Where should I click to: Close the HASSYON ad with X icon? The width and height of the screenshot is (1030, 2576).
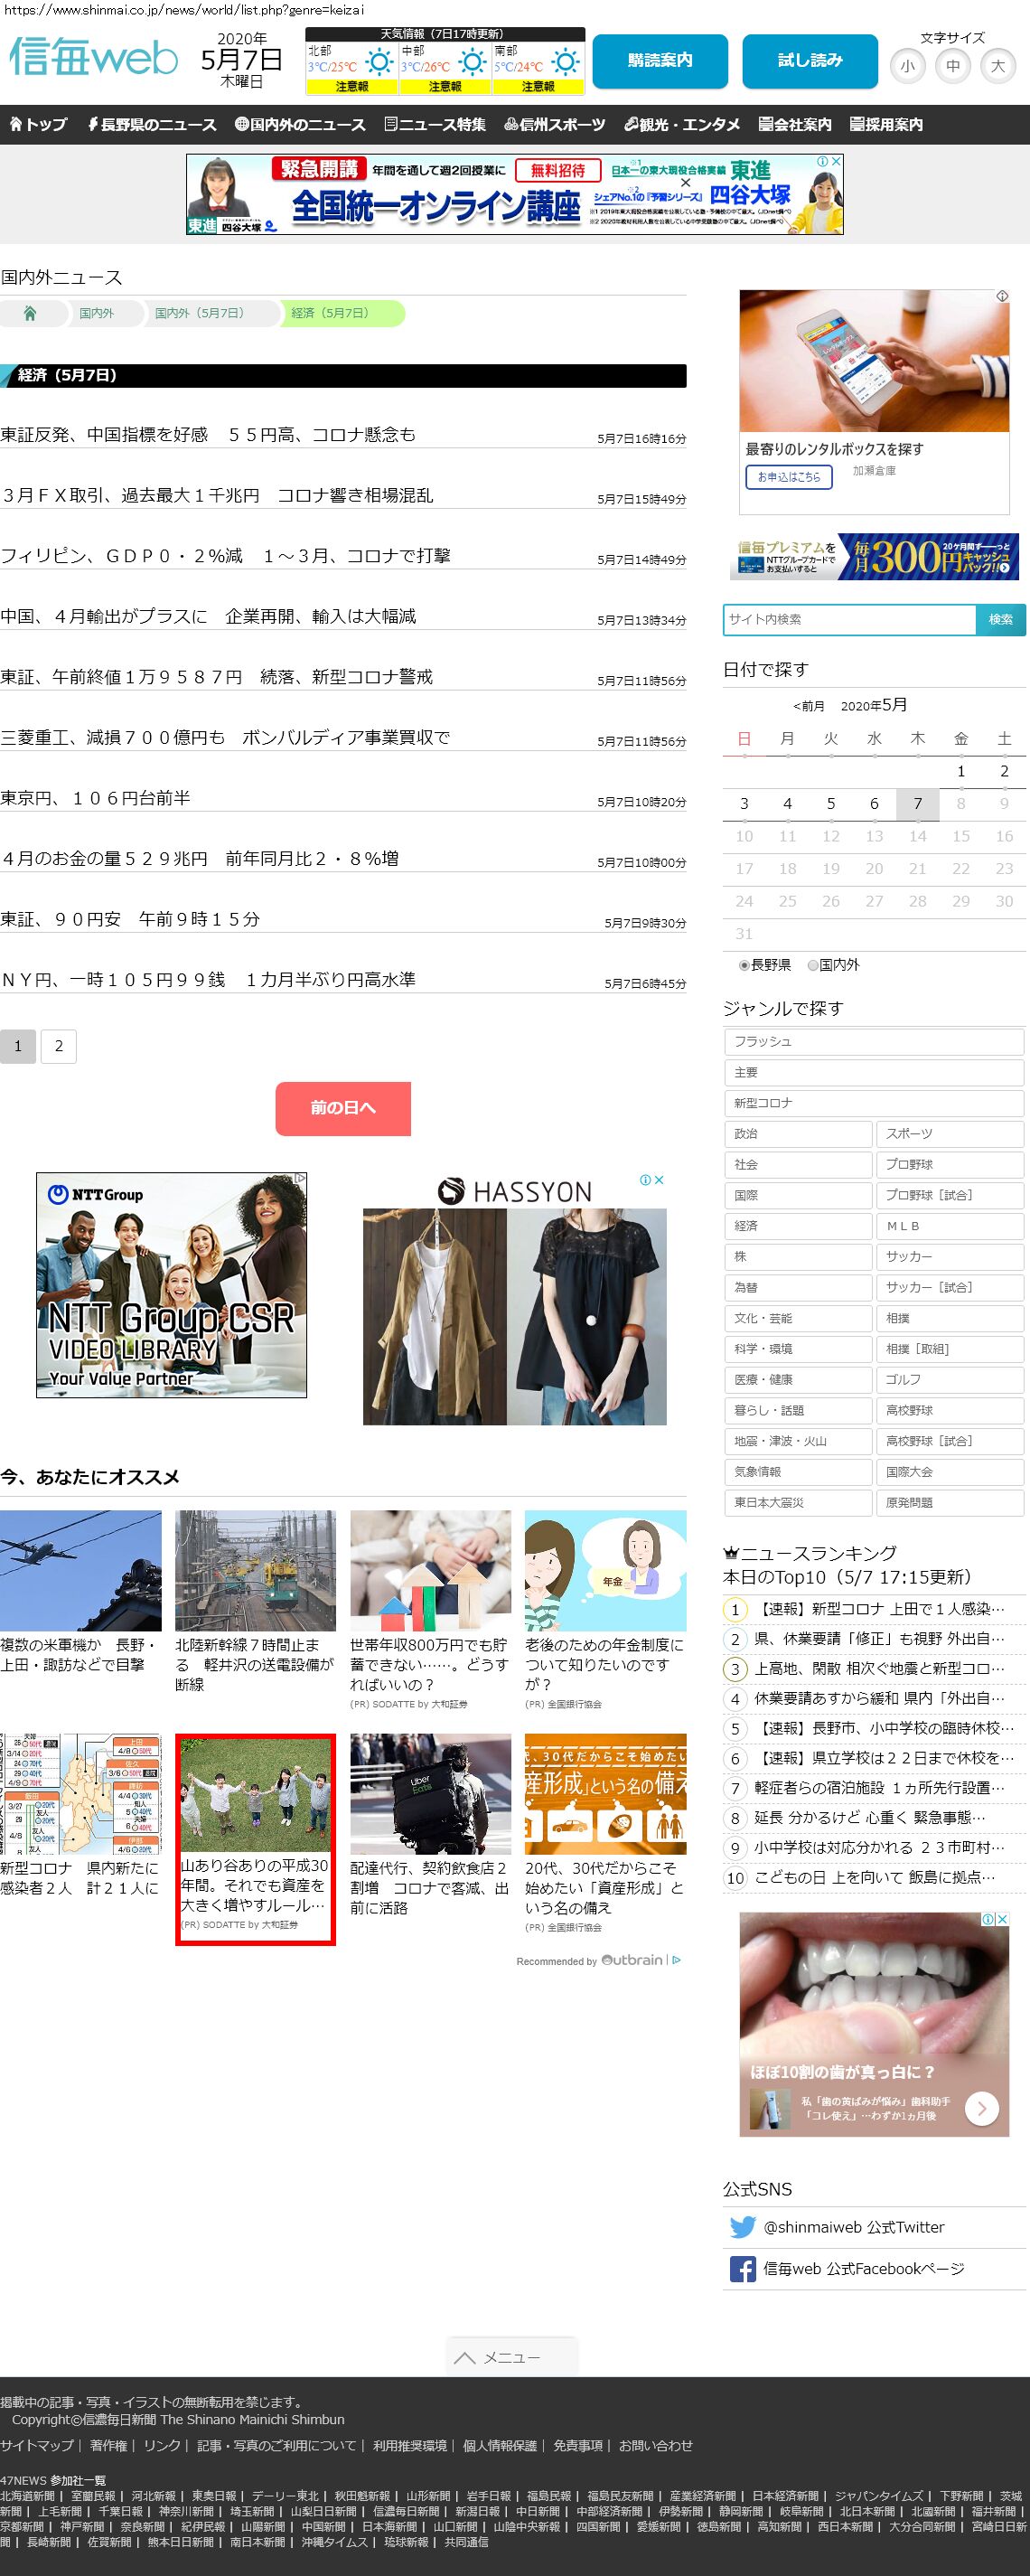click(x=659, y=1180)
